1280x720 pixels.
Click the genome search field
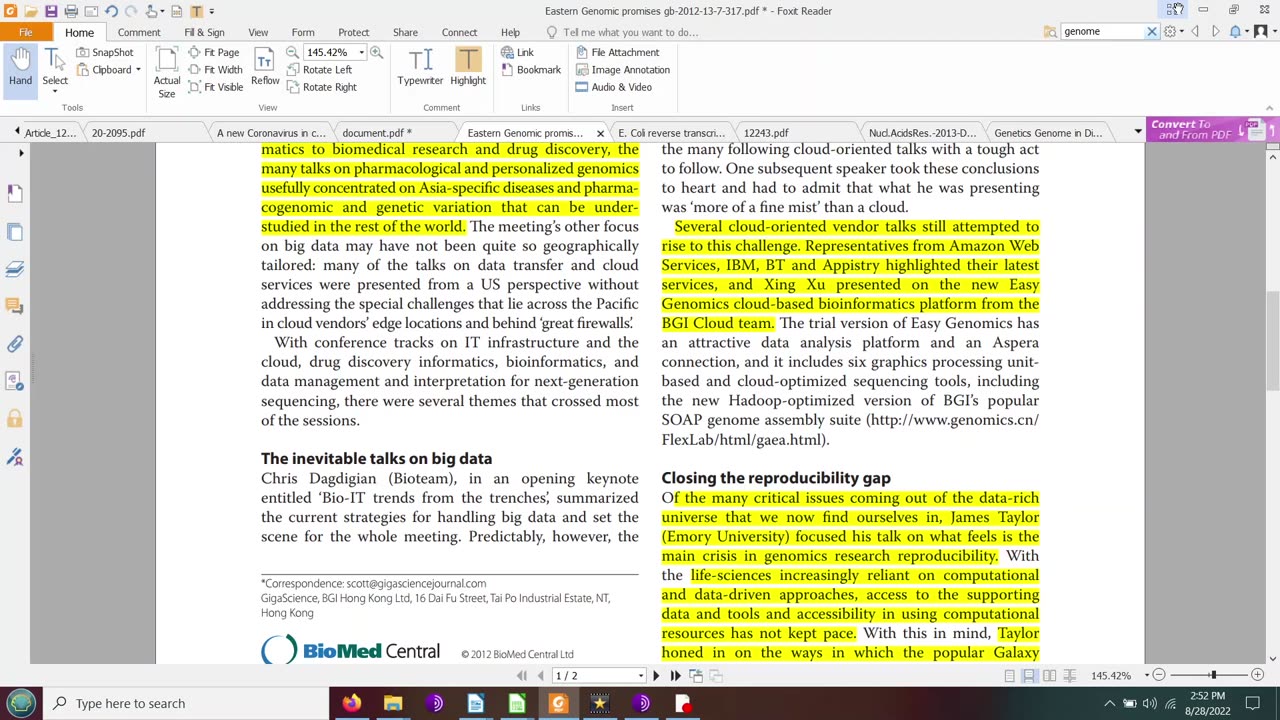pos(1102,32)
